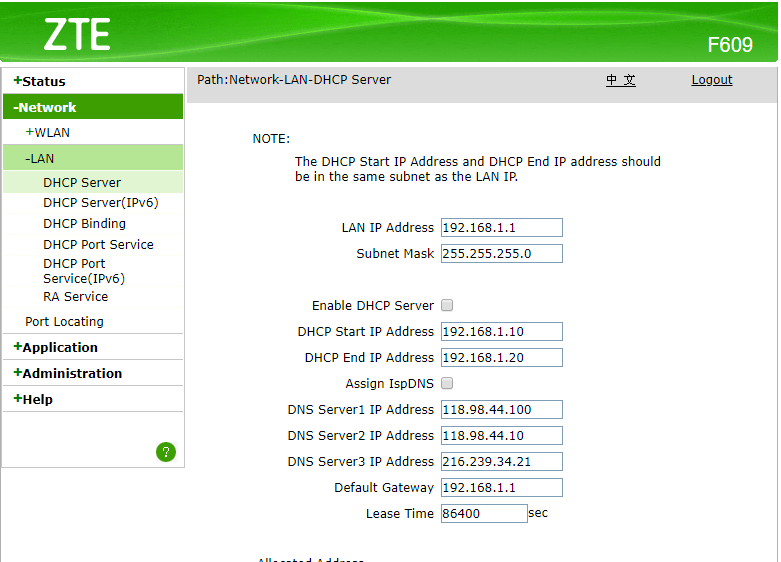Click the 'sec' unit label
Viewport: 781px width, 562px height.
538,513
